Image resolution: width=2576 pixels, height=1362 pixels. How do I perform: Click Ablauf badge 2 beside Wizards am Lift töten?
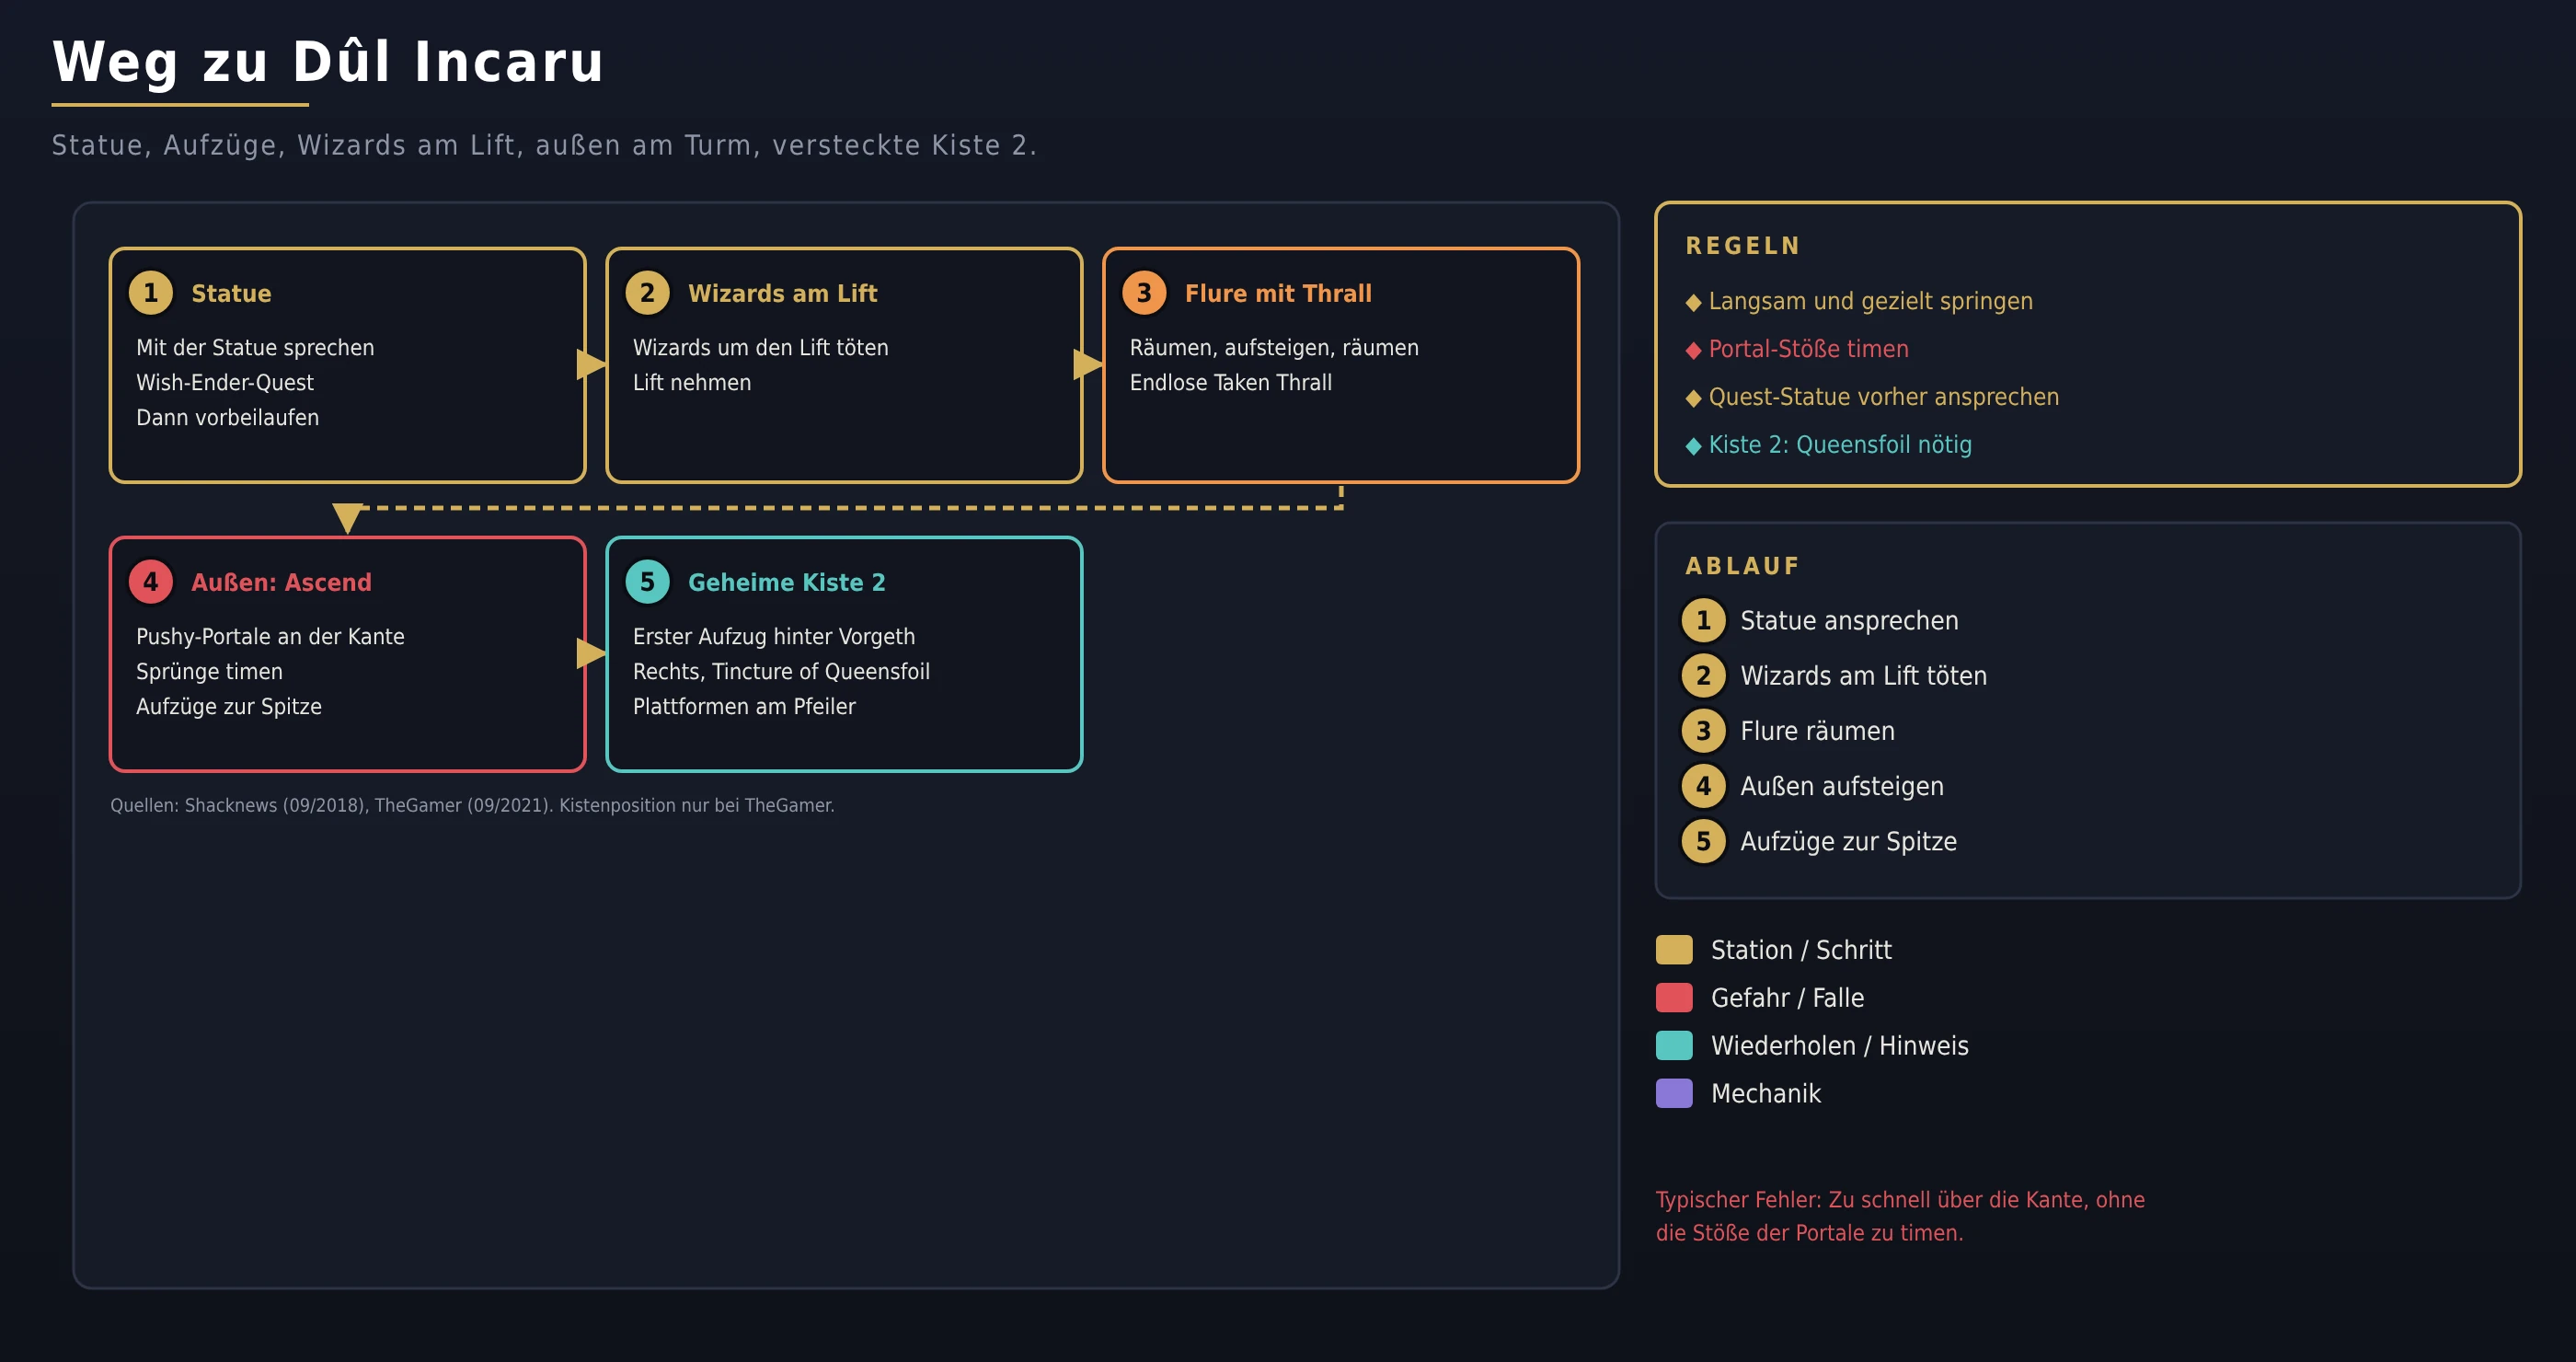click(1703, 676)
